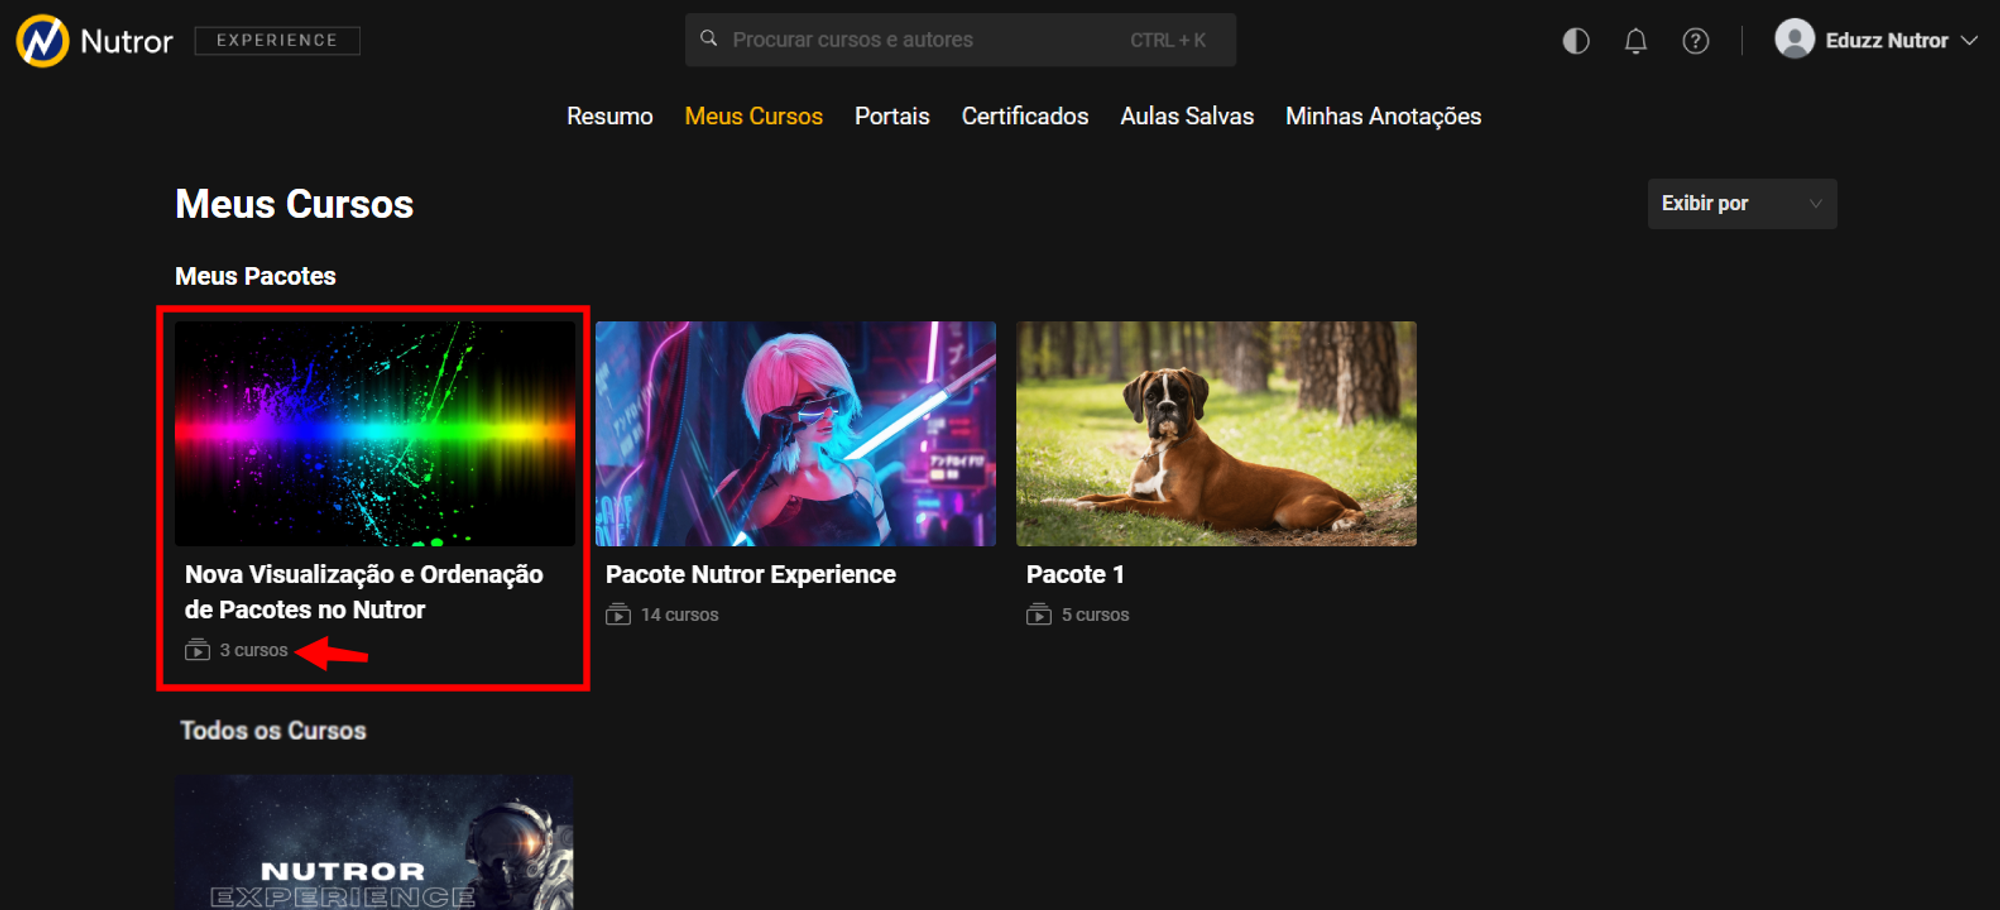Click the search magnifier icon
The image size is (2000, 910).
[709, 39]
